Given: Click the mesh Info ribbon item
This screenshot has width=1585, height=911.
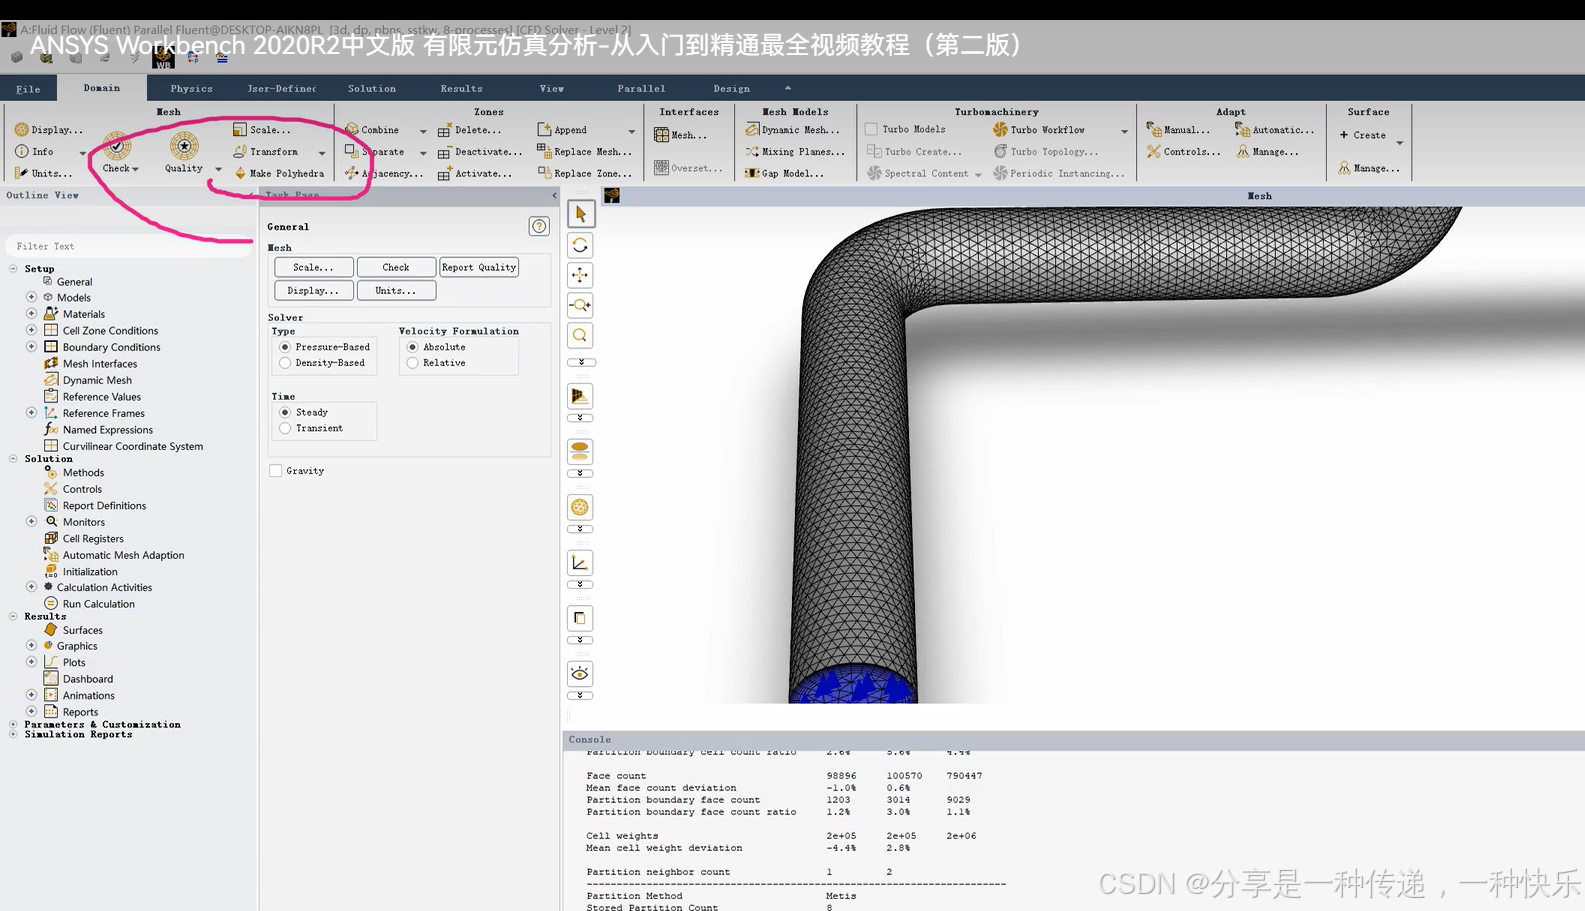Looking at the screenshot, I should pos(34,151).
